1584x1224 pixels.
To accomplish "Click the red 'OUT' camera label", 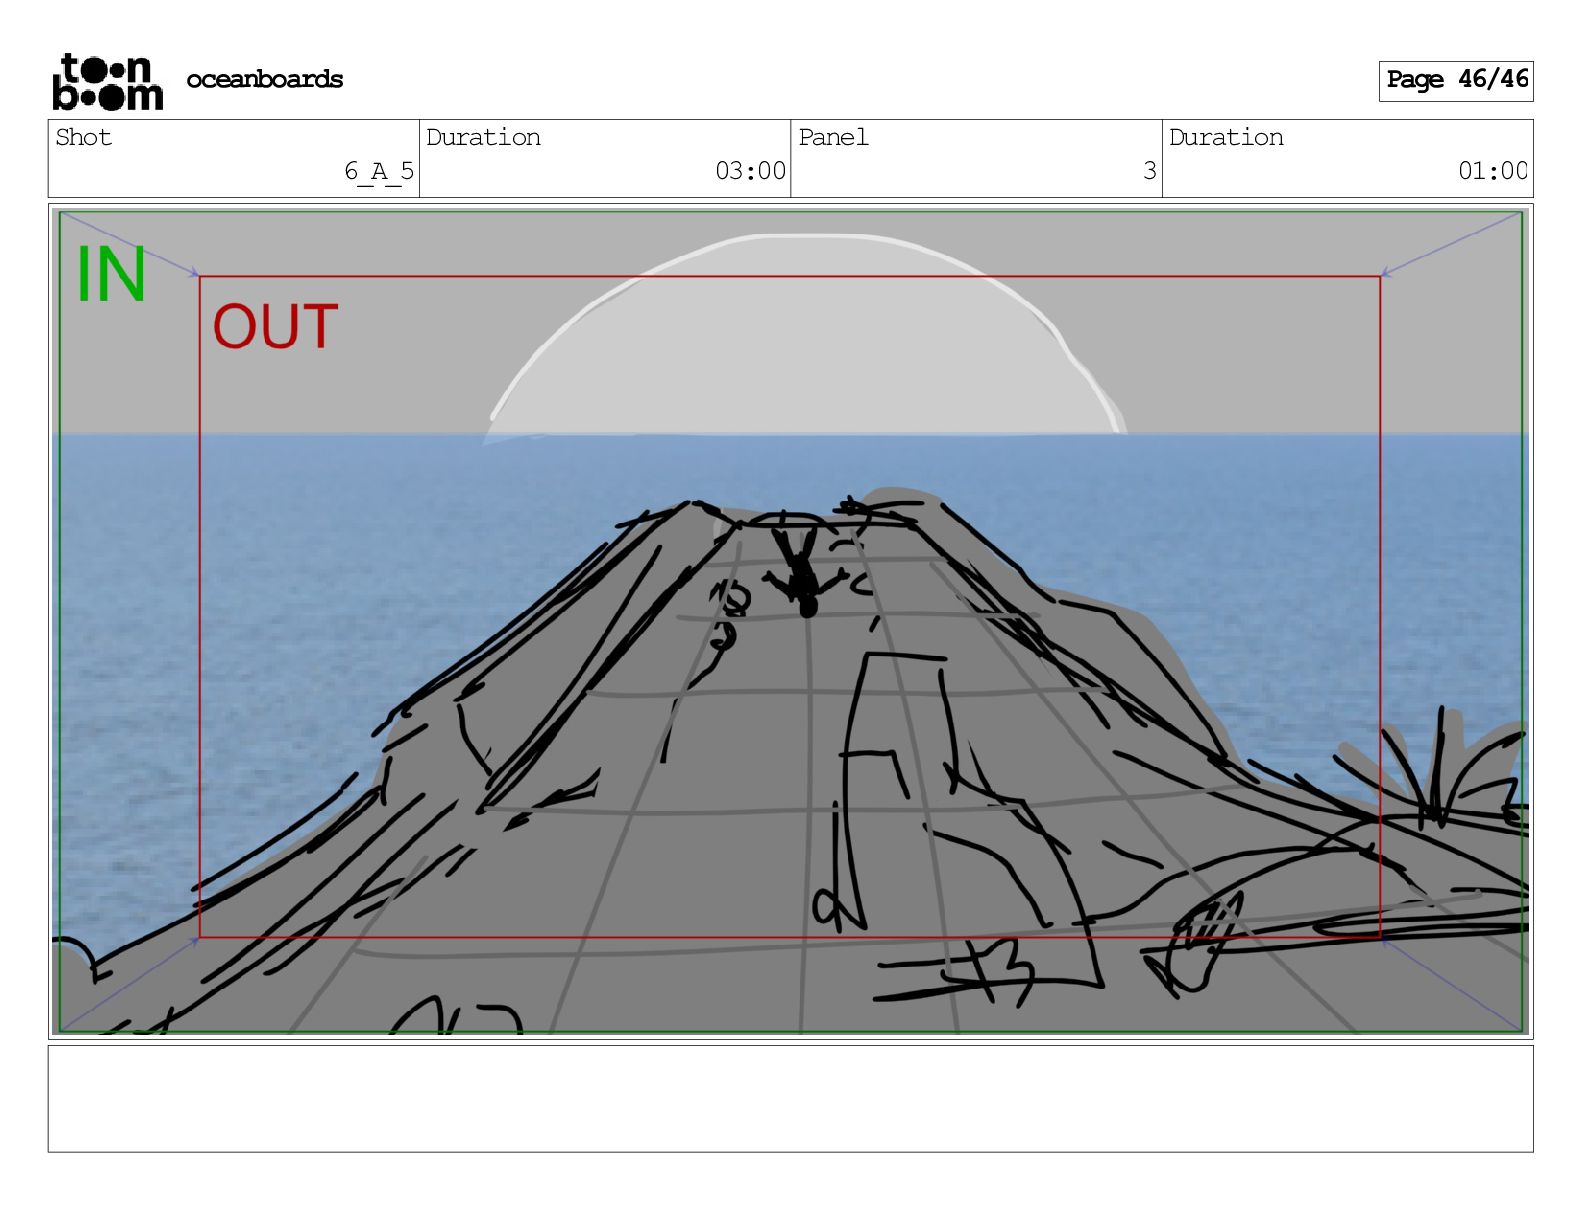I will pos(275,326).
